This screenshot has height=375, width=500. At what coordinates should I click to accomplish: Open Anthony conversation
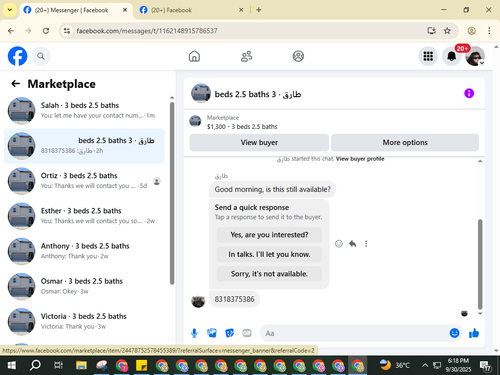84,251
